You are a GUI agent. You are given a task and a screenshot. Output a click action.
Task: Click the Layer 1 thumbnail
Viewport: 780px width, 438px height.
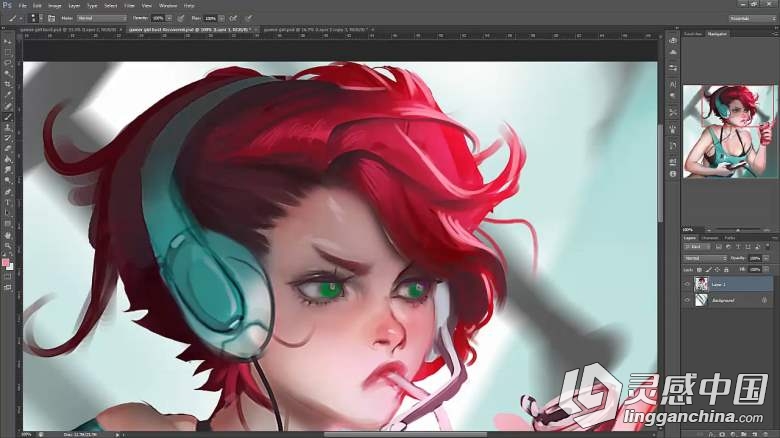(701, 284)
